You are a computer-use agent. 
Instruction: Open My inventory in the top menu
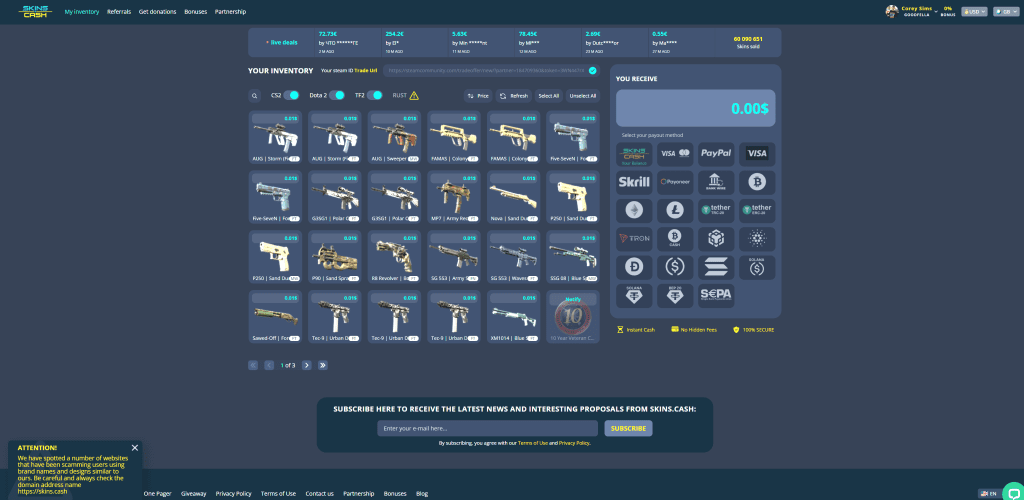pos(82,12)
